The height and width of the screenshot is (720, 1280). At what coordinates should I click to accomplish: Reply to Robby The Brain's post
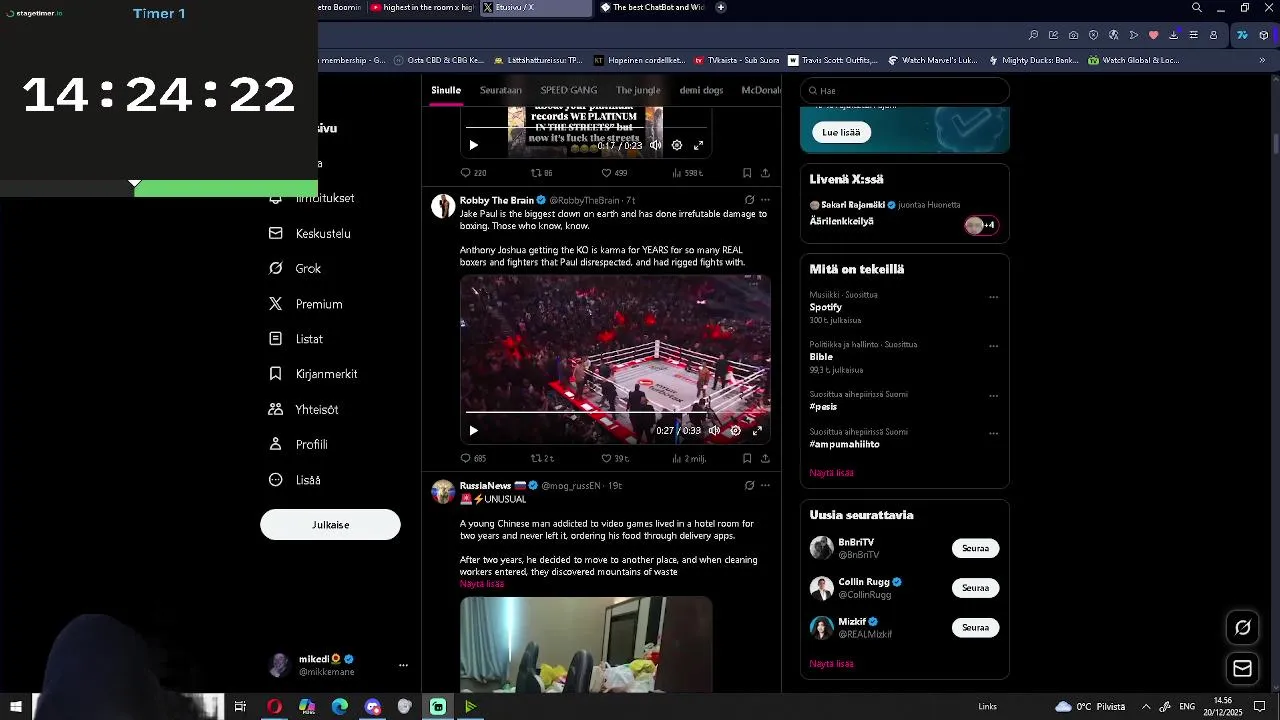473,458
